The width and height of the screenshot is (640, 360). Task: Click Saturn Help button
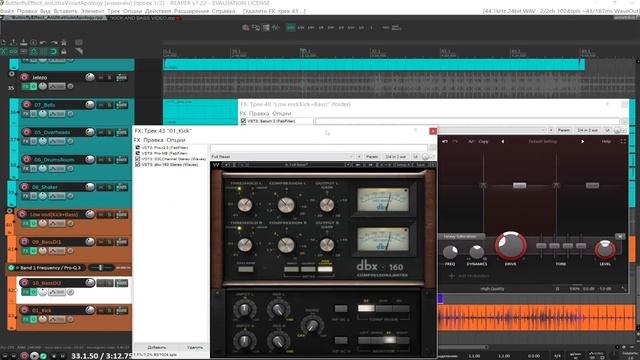tap(606, 142)
